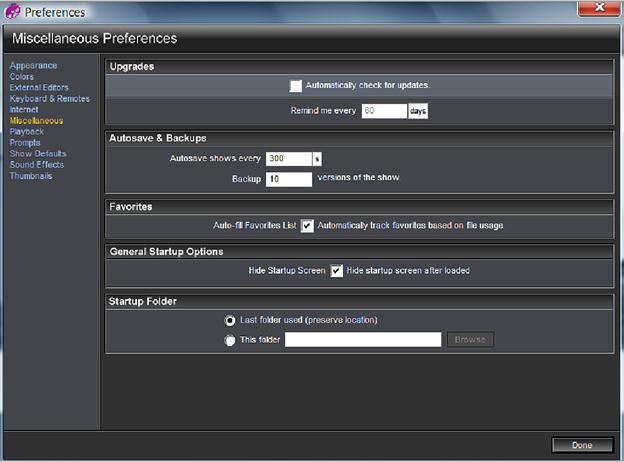Click the Backup versions input field
Viewport: 624px width, 462px height.
click(x=289, y=179)
